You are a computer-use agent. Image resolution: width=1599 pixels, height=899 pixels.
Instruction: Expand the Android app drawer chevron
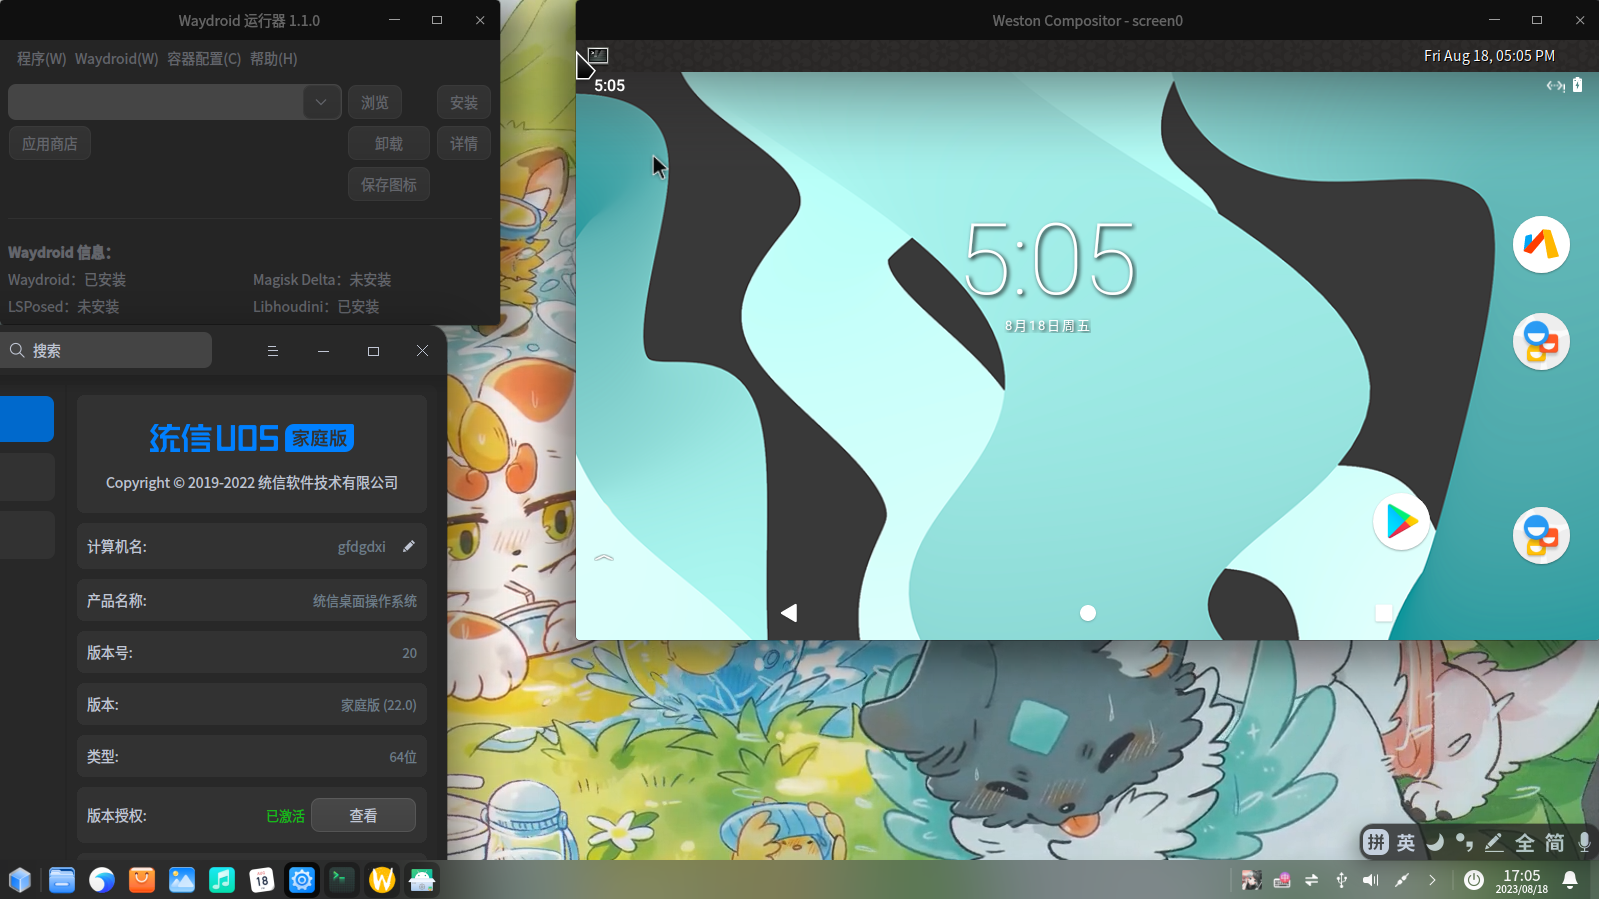(604, 557)
